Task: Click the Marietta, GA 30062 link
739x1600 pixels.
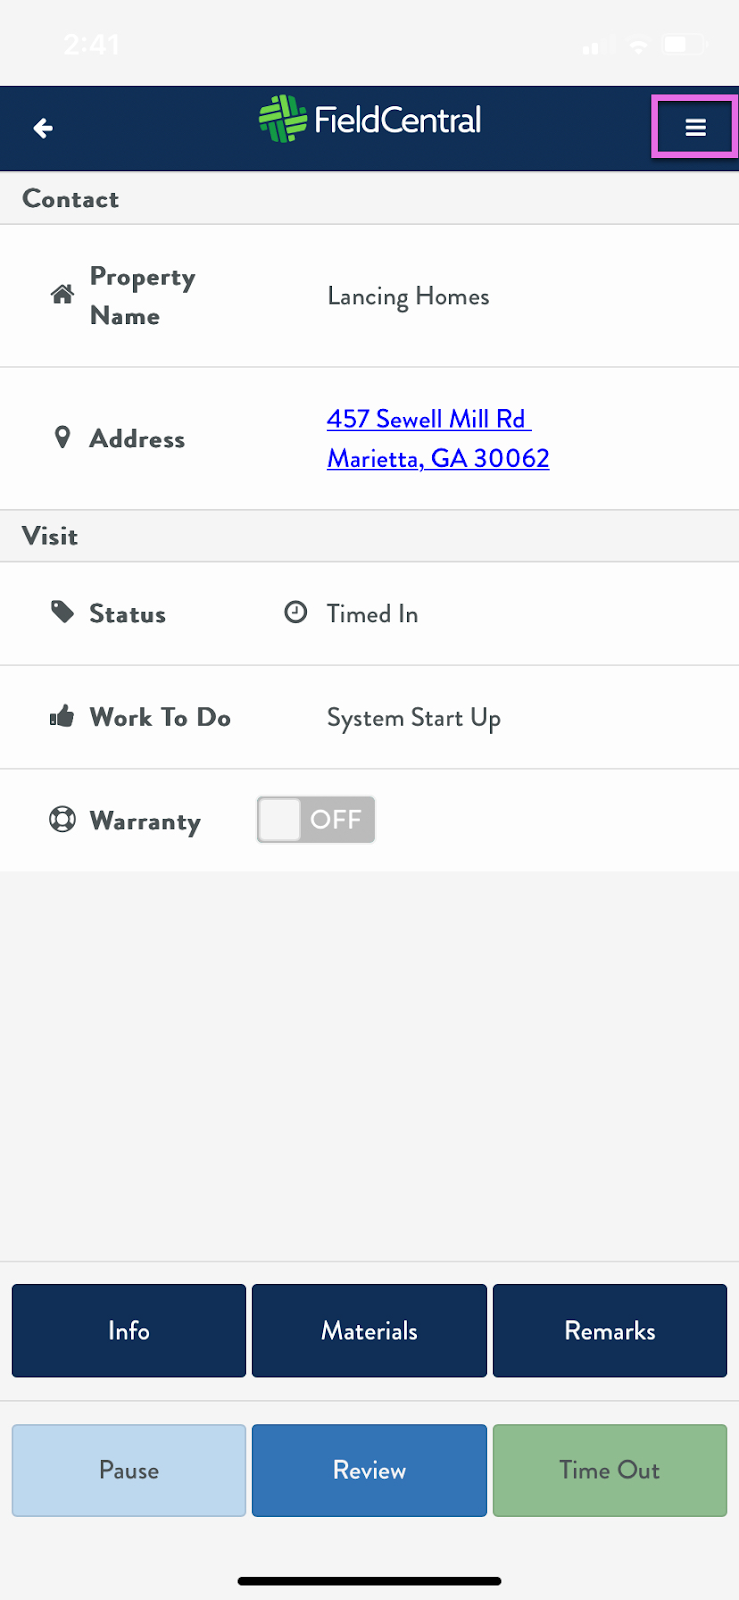Action: pyautogui.click(x=438, y=458)
